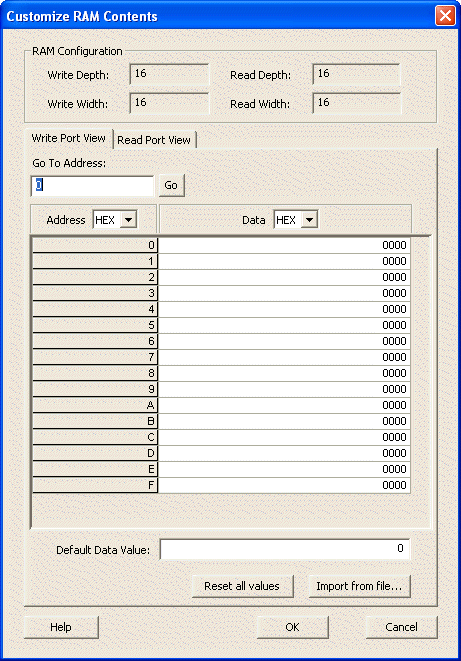This screenshot has height=661, width=461.
Task: Select data cell for address 4
Action: pyautogui.click(x=284, y=309)
